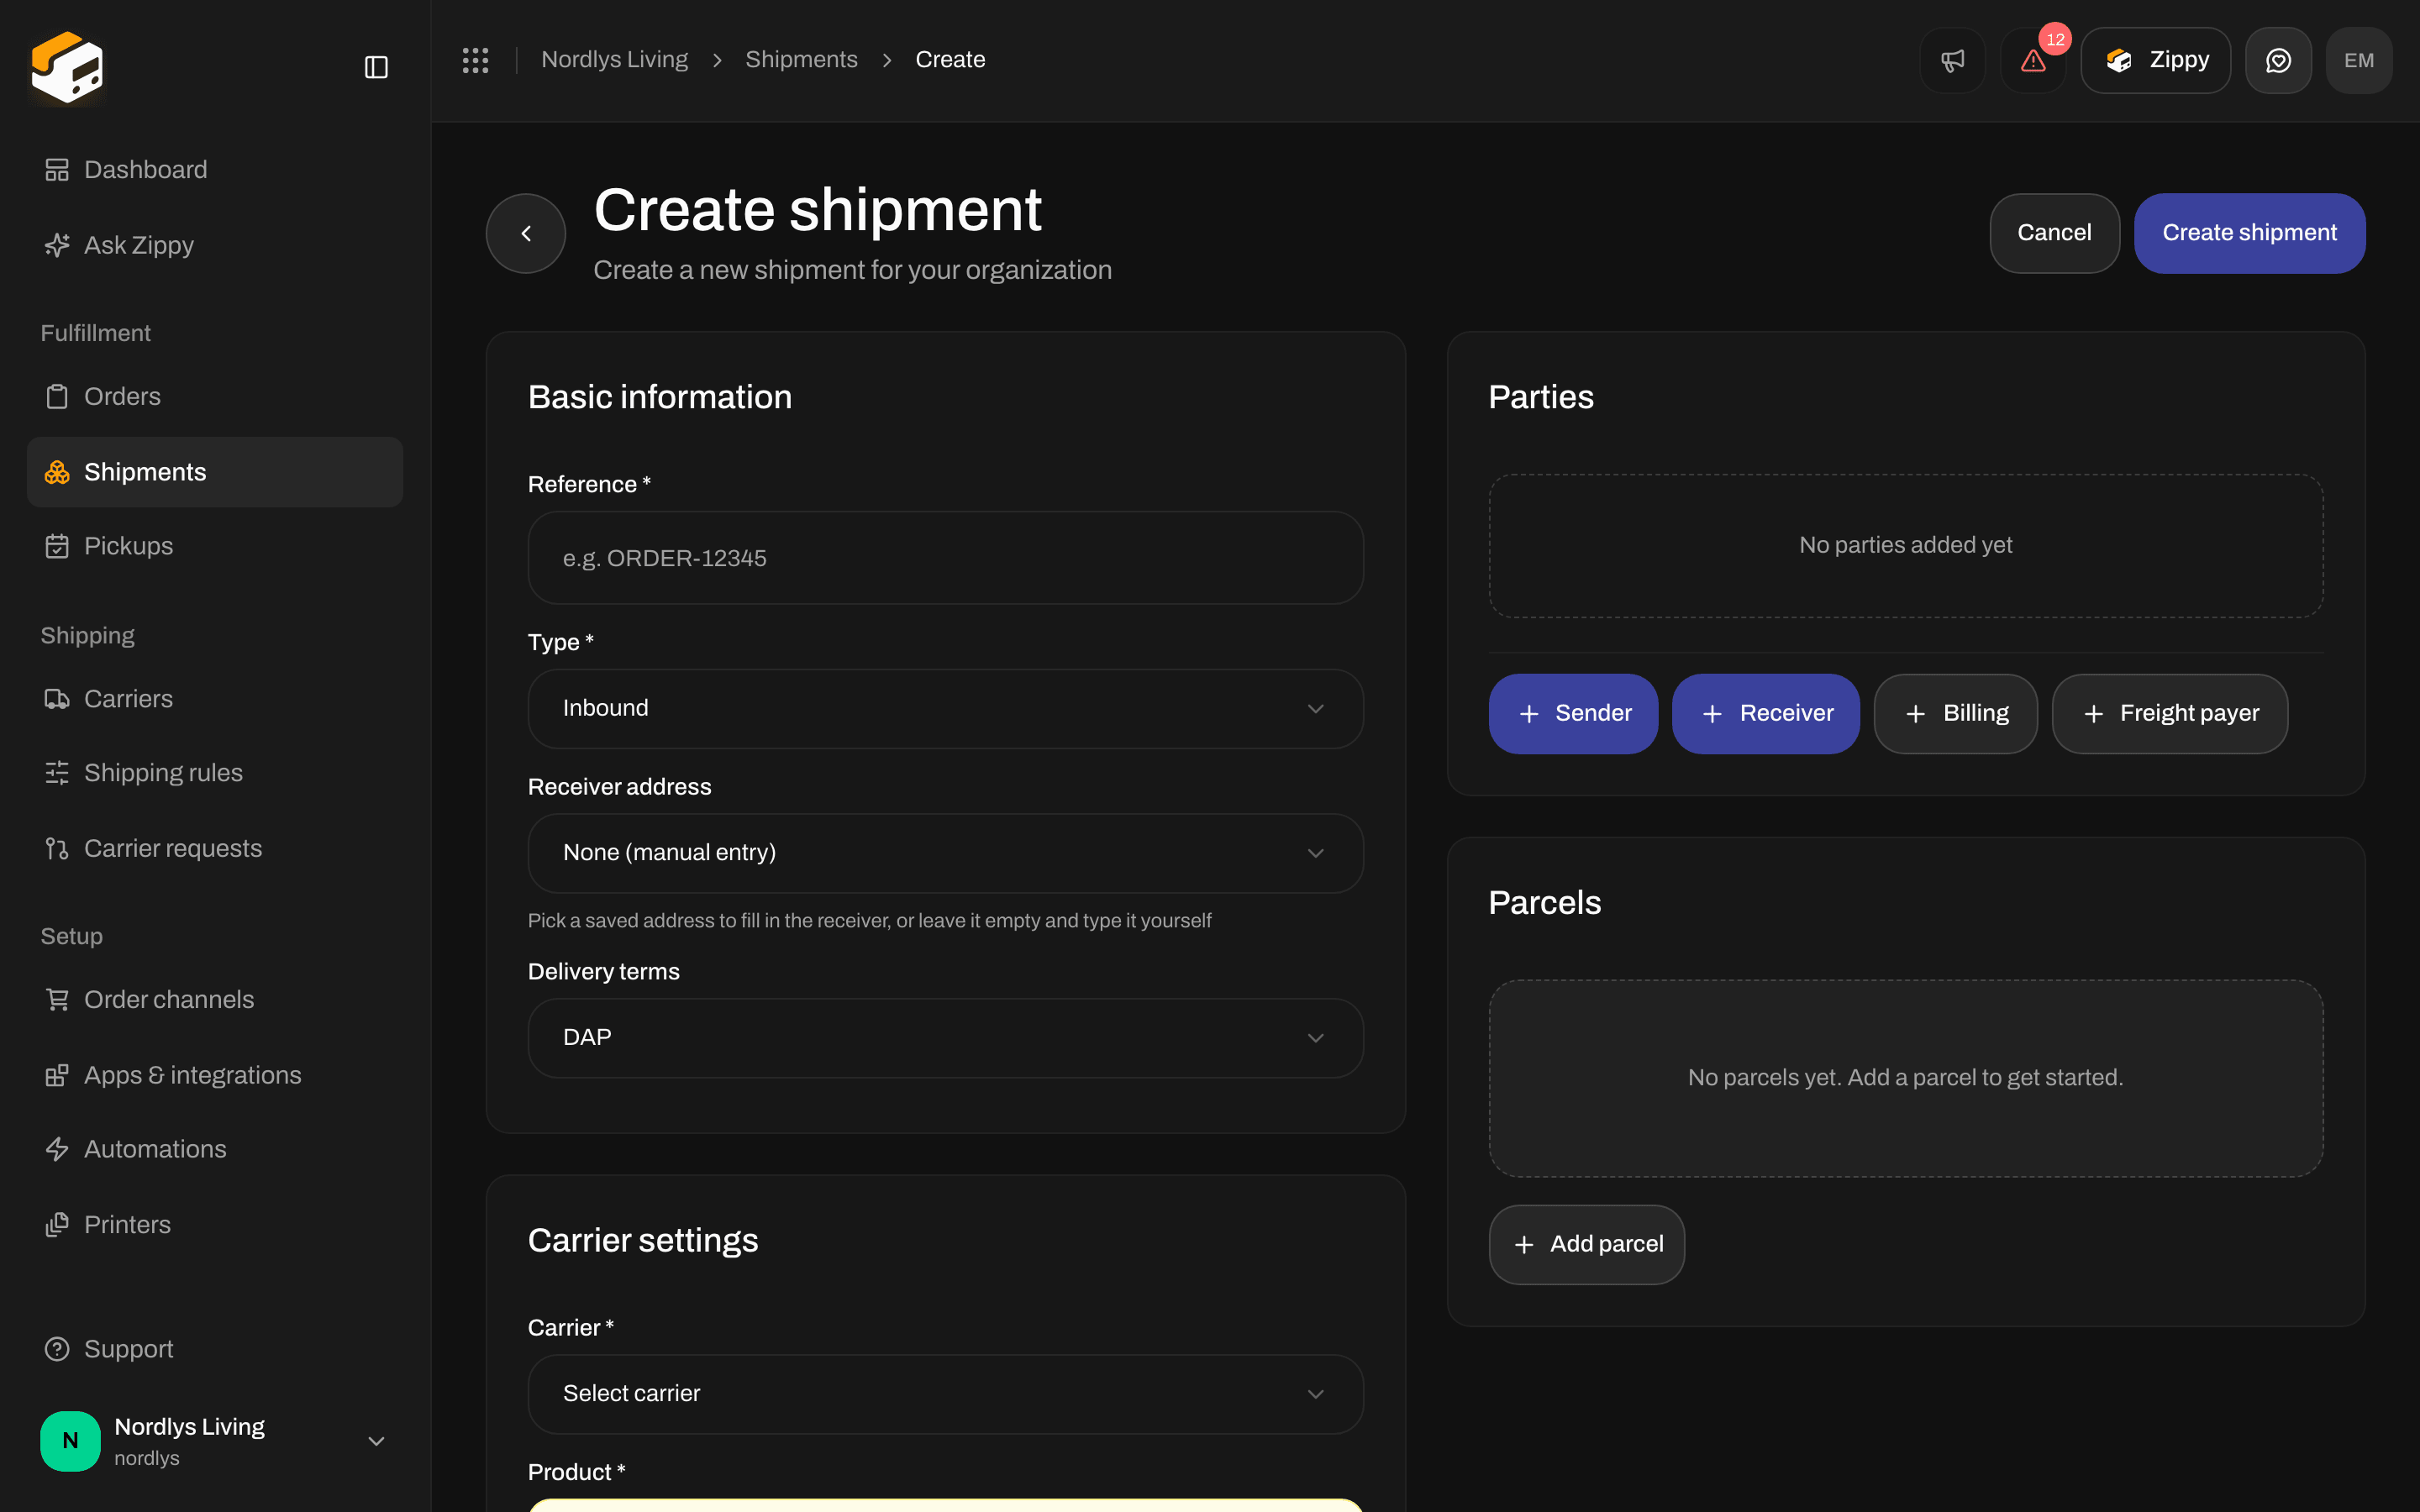2420x1512 pixels.
Task: Open the Select carrier dropdown
Action: [945, 1393]
